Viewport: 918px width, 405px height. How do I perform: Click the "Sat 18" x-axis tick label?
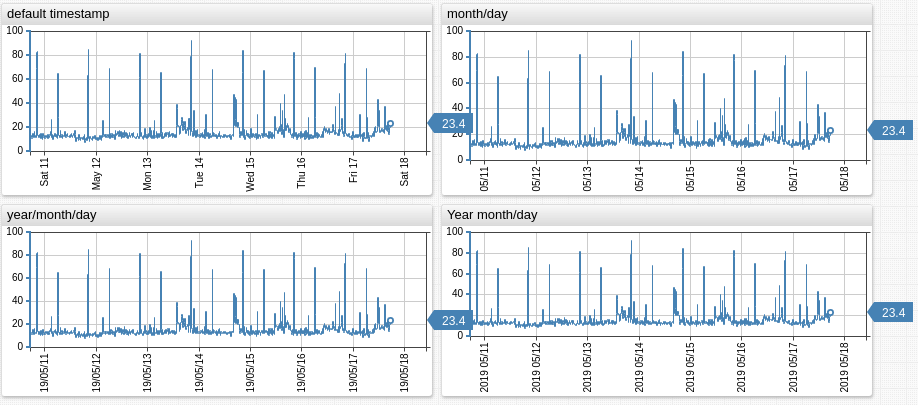click(x=404, y=172)
